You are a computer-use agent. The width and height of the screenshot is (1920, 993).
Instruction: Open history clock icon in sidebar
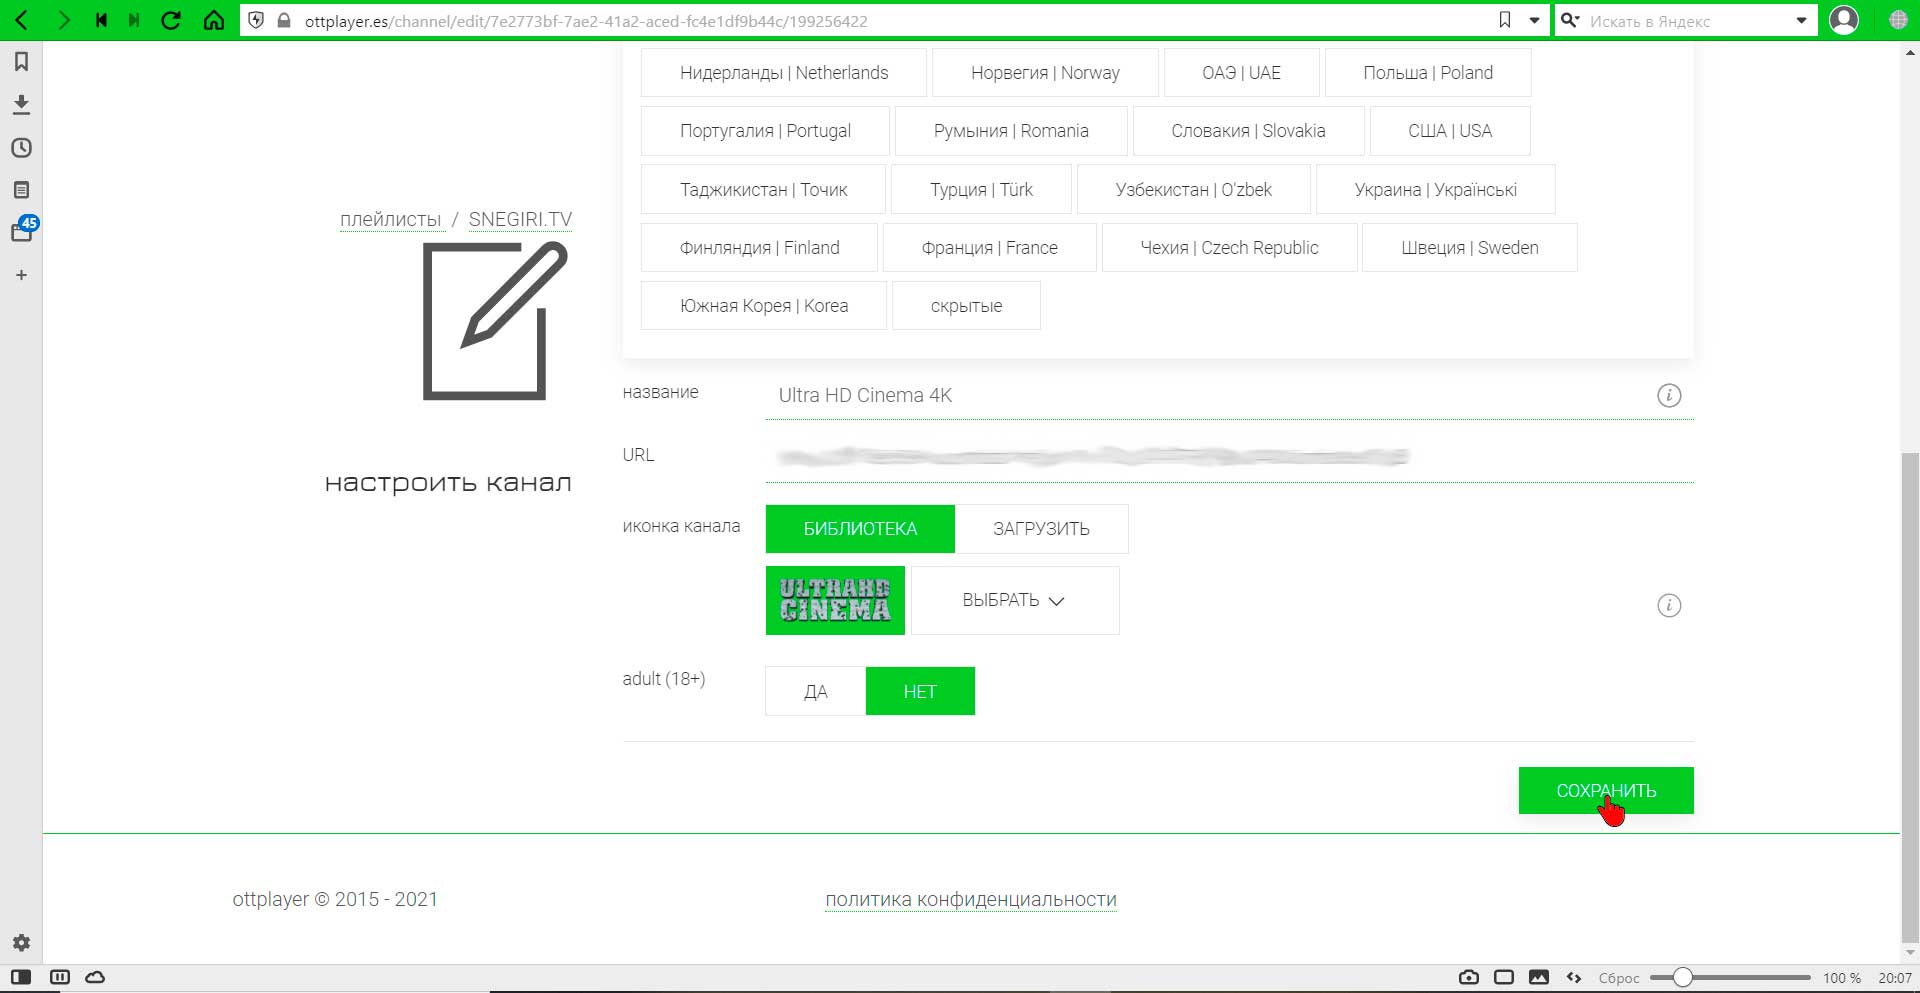pos(21,147)
